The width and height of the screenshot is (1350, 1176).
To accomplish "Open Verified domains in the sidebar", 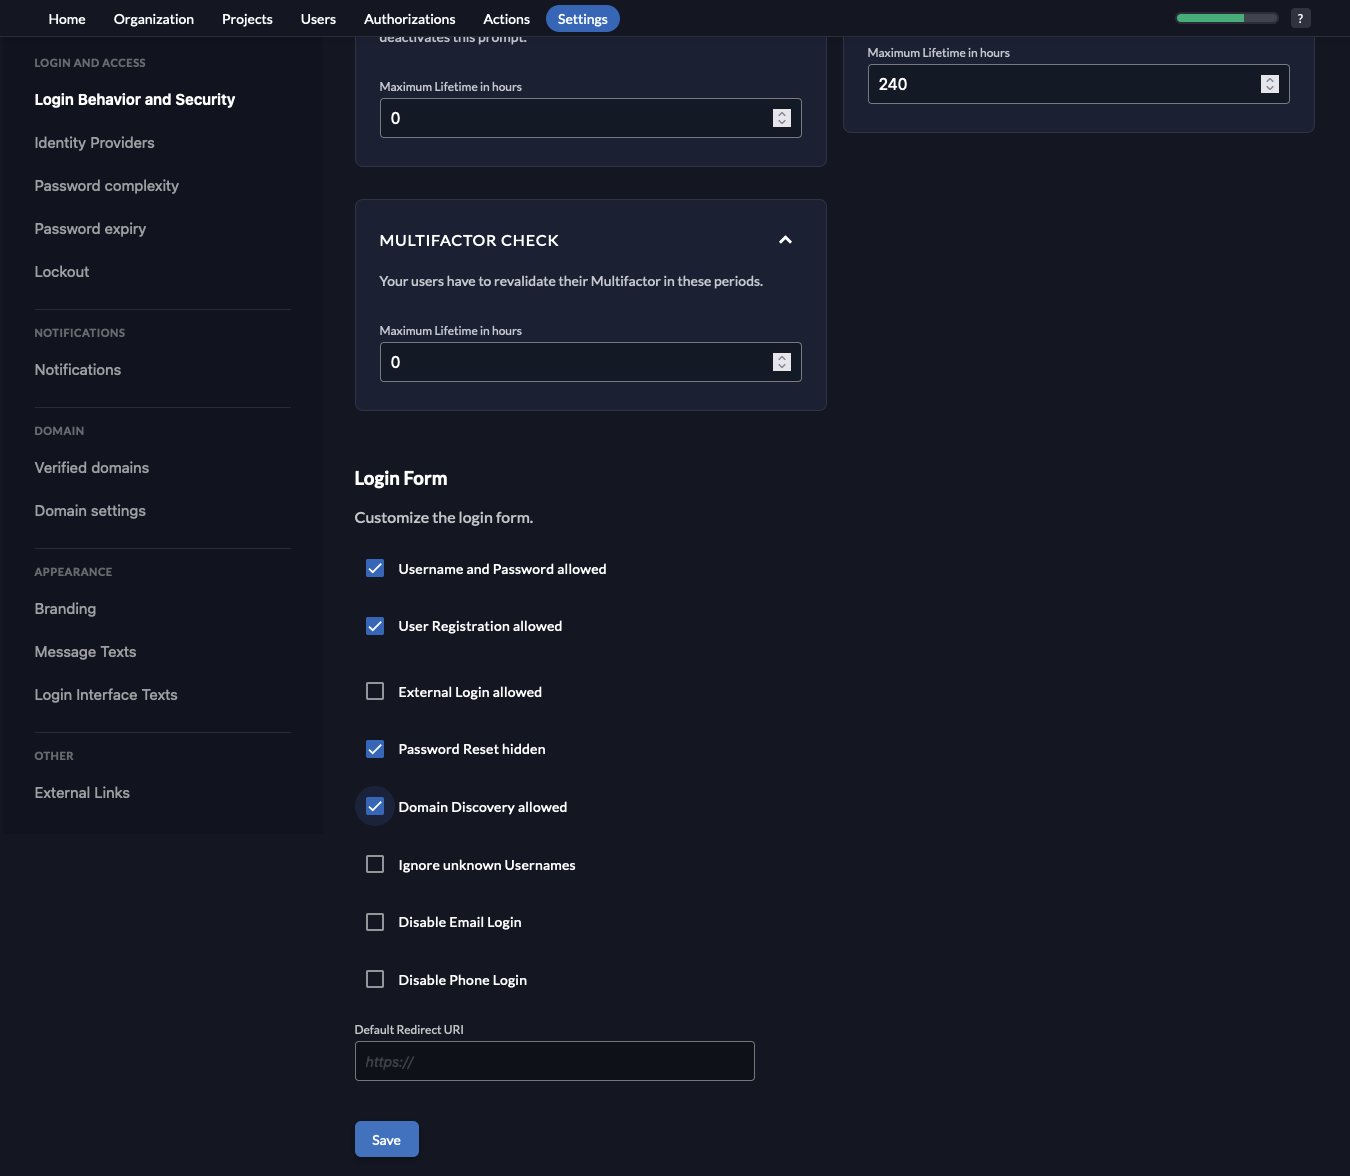I will pyautogui.click(x=91, y=467).
